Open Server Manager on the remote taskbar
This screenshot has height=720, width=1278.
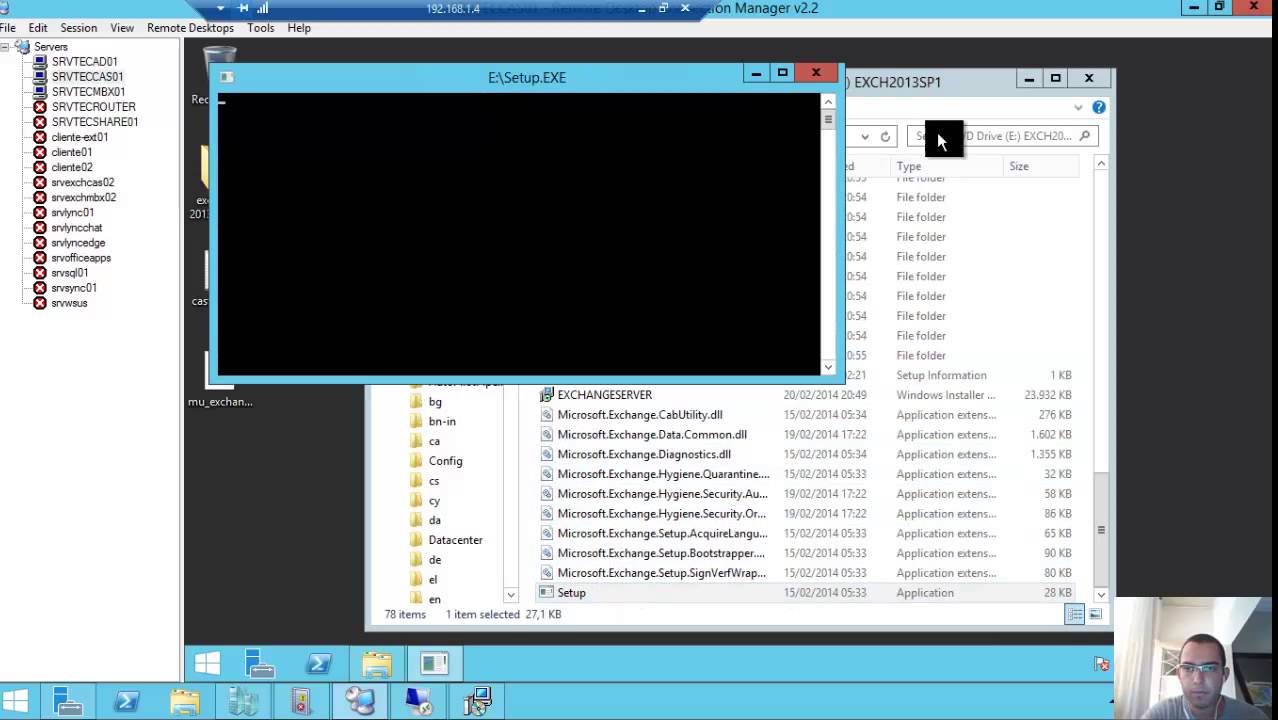[x=260, y=664]
